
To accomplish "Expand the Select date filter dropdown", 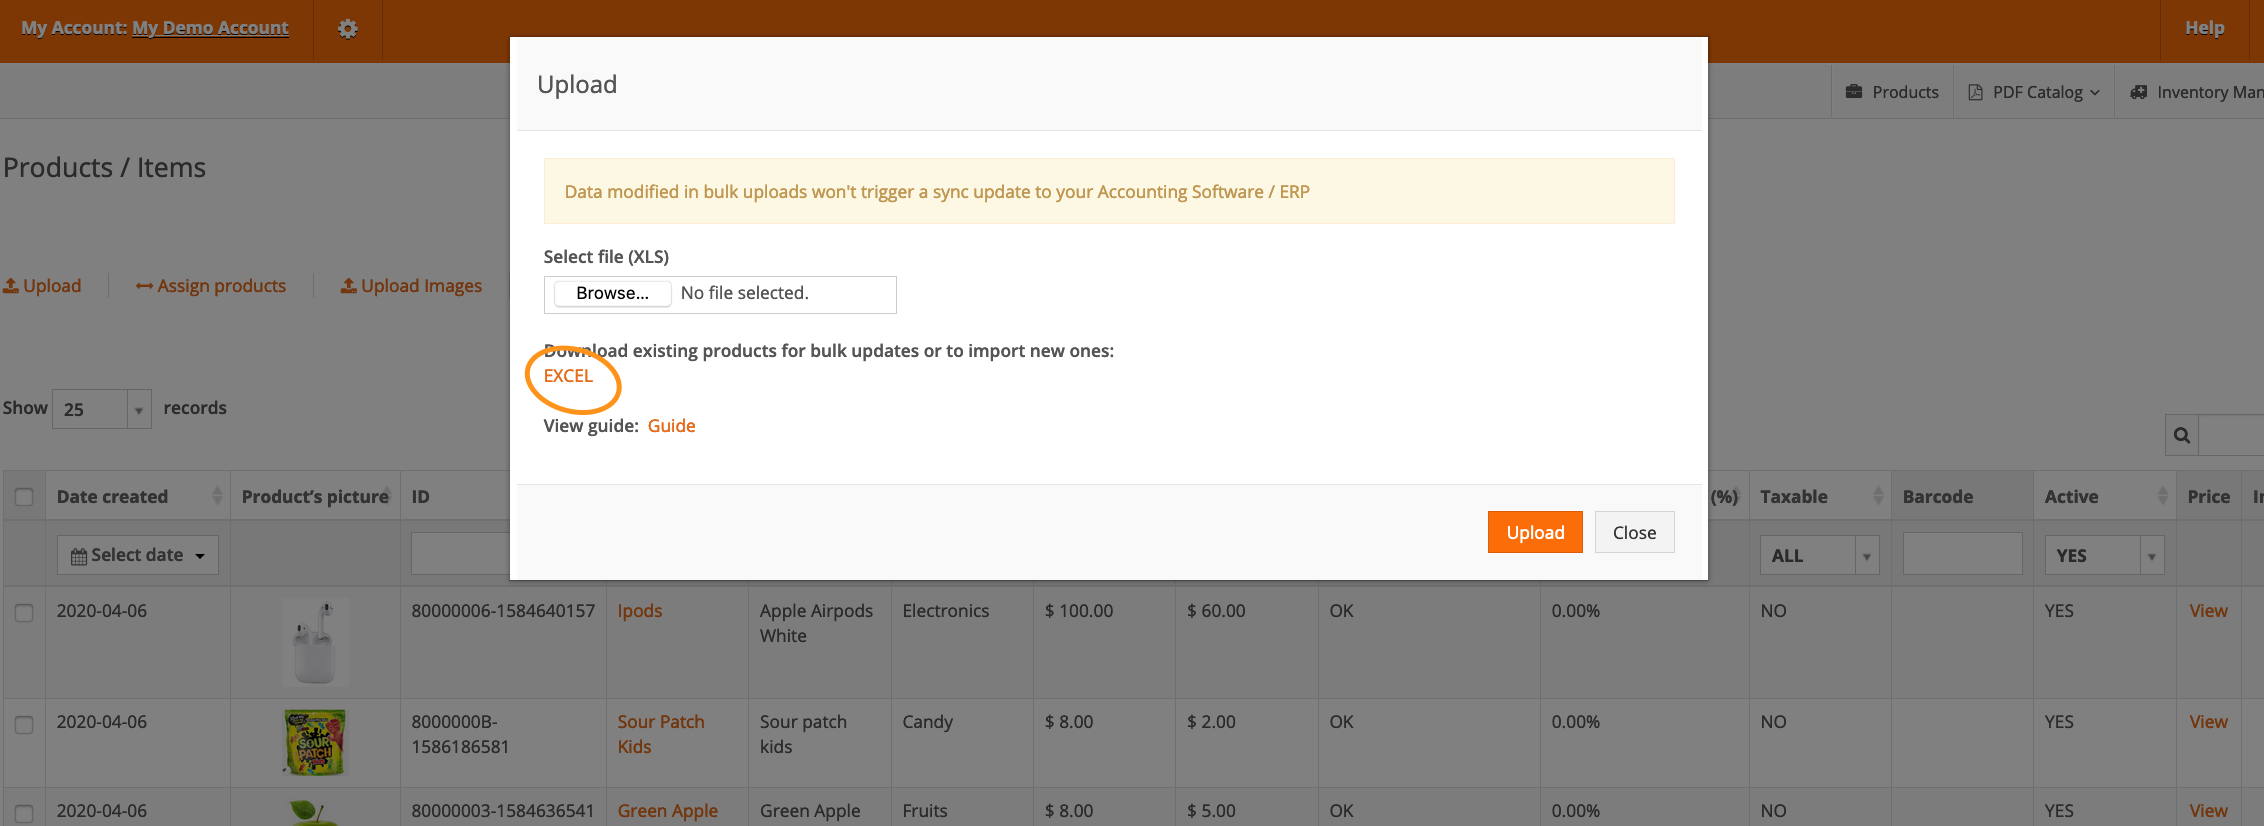I will 137,555.
